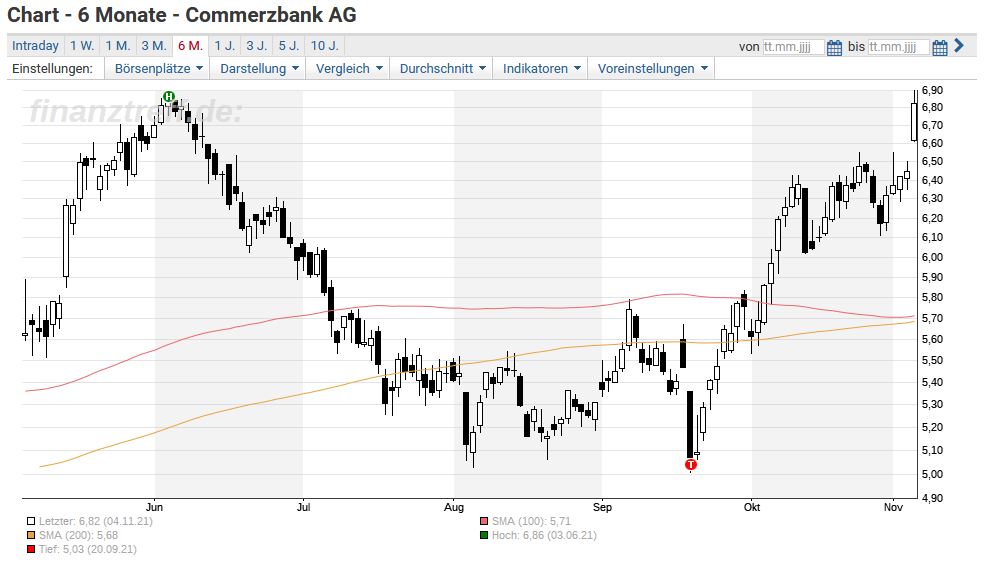Open the calendar icon next to 'von' date
Image resolution: width=984 pixels, height=562 pixels.
pyautogui.click(x=834, y=47)
